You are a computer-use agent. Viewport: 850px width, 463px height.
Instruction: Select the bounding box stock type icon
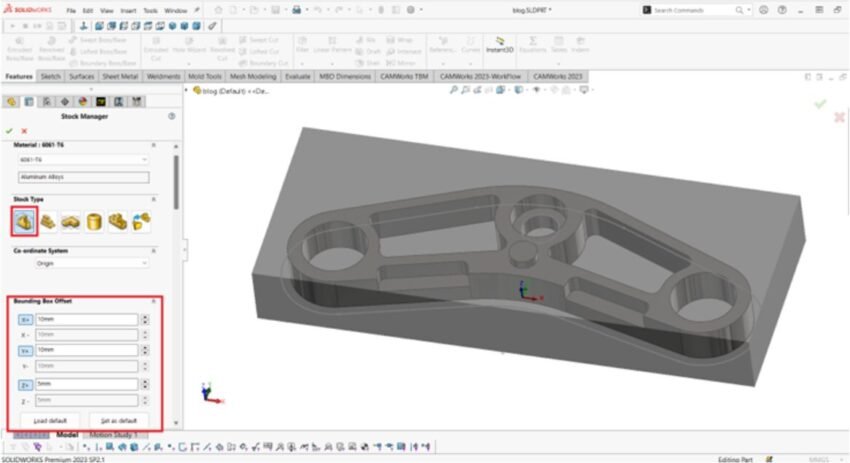tap(25, 220)
